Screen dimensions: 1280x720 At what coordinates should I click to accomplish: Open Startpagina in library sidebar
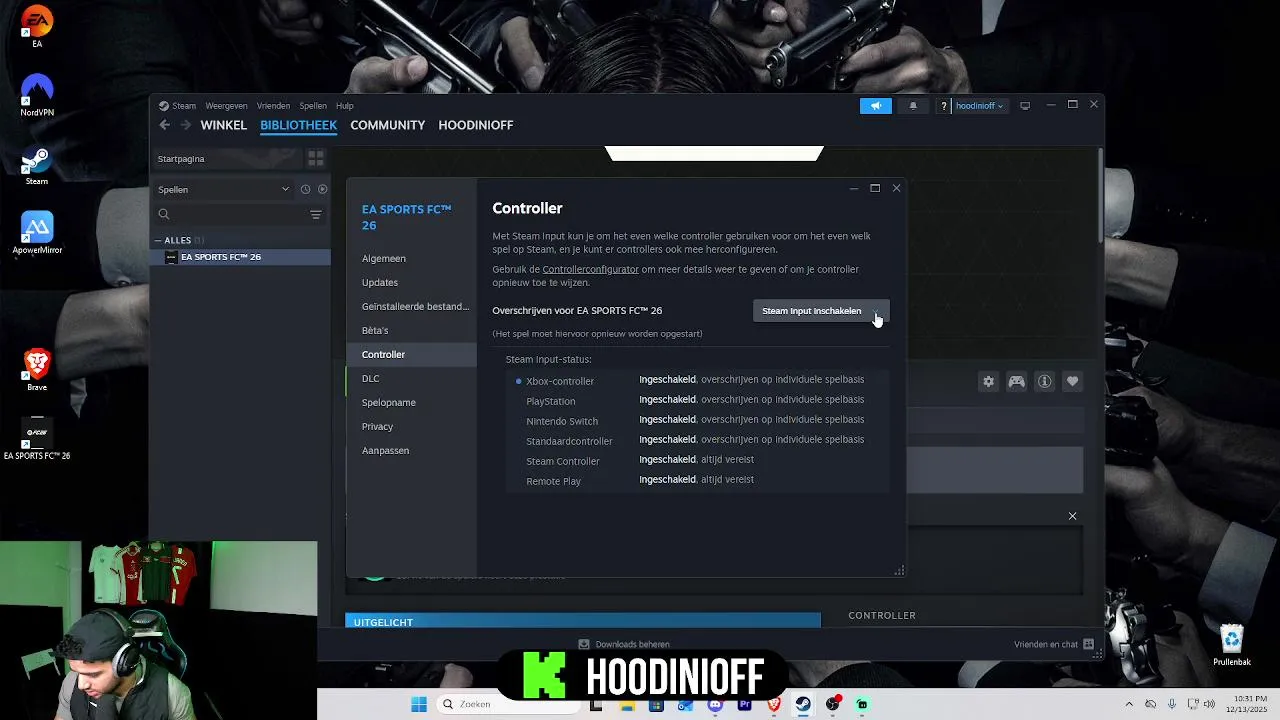point(228,159)
